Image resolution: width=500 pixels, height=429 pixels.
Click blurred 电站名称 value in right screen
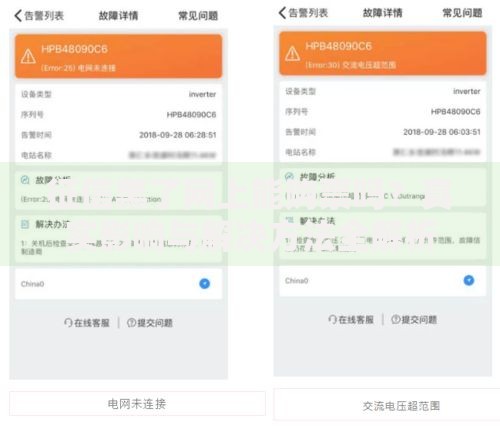point(437,152)
